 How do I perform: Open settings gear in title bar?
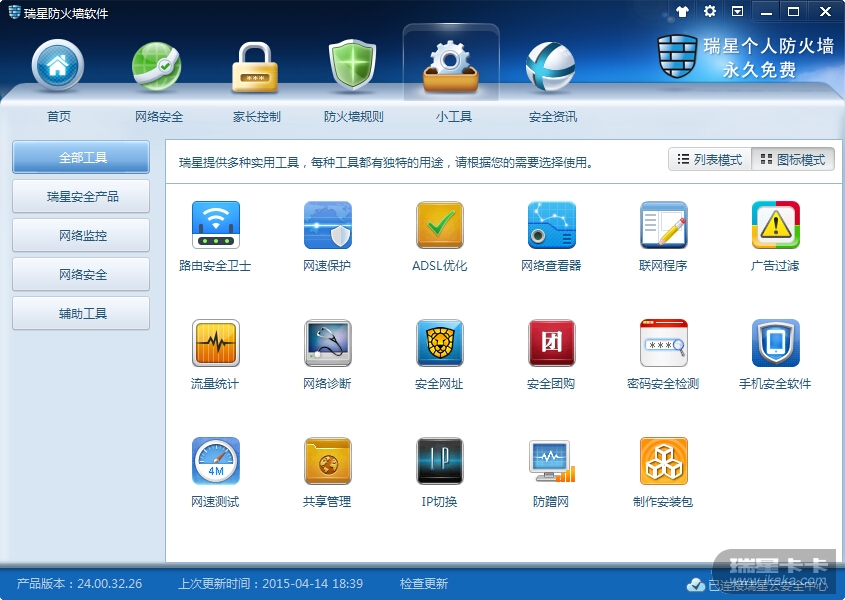tap(710, 11)
